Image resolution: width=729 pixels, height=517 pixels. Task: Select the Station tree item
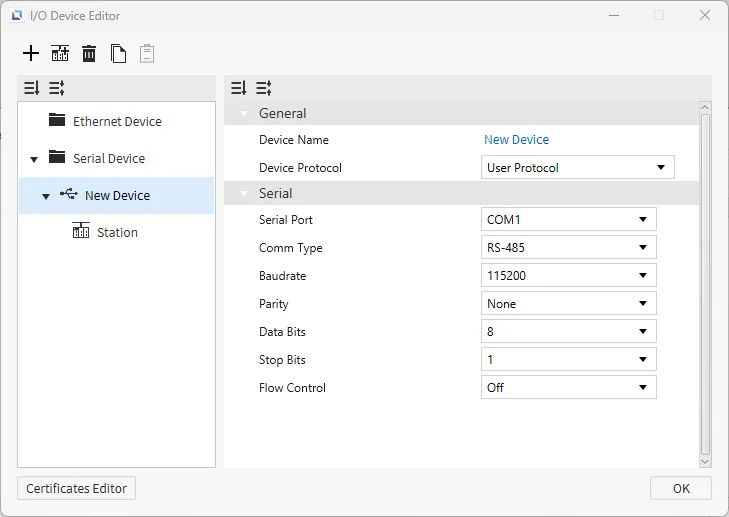[x=117, y=233]
